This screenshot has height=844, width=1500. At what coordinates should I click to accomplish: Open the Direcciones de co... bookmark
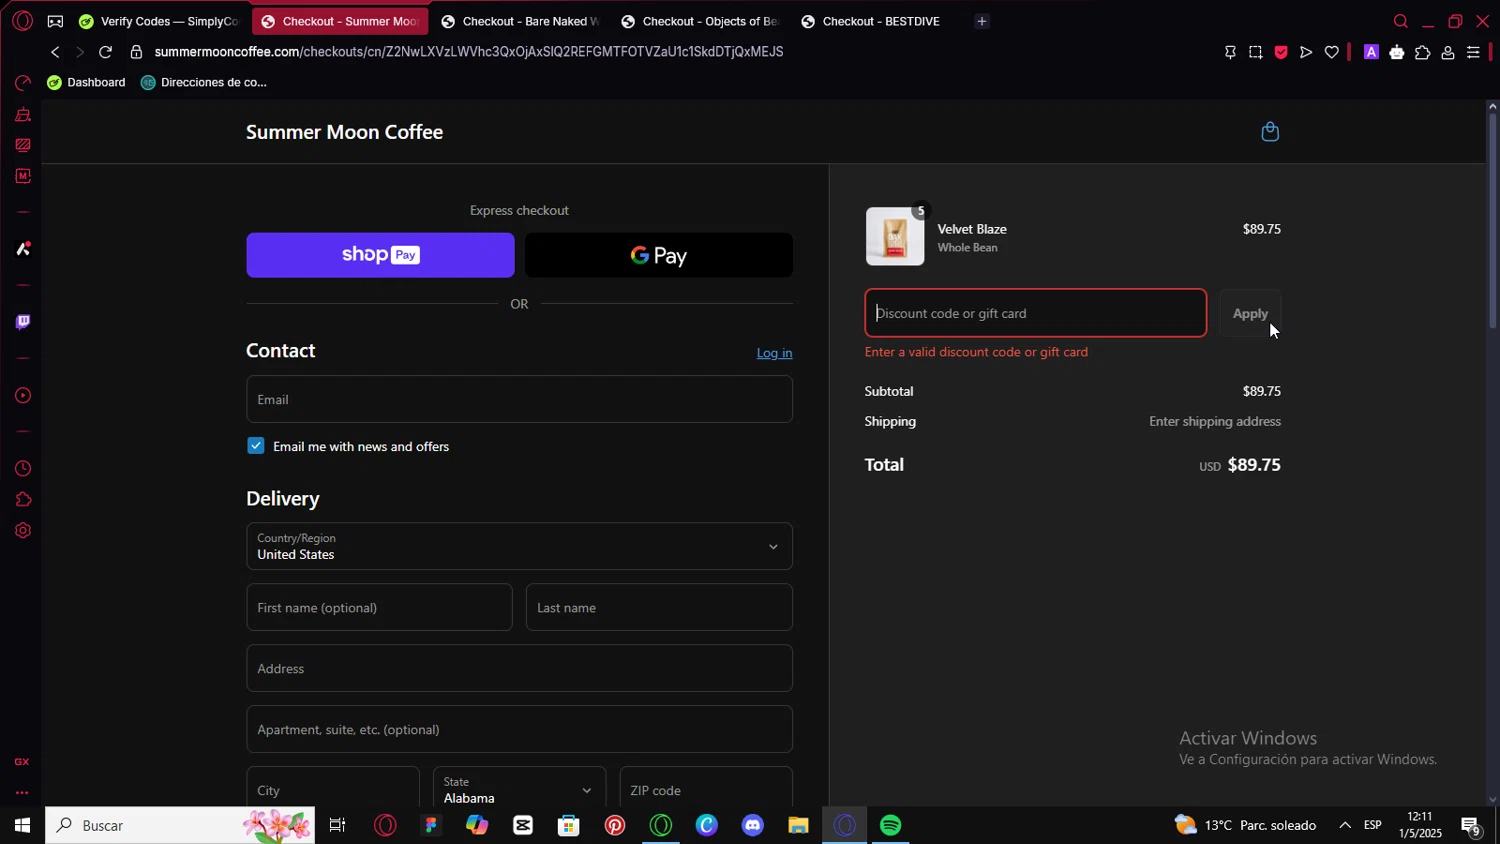click(204, 82)
